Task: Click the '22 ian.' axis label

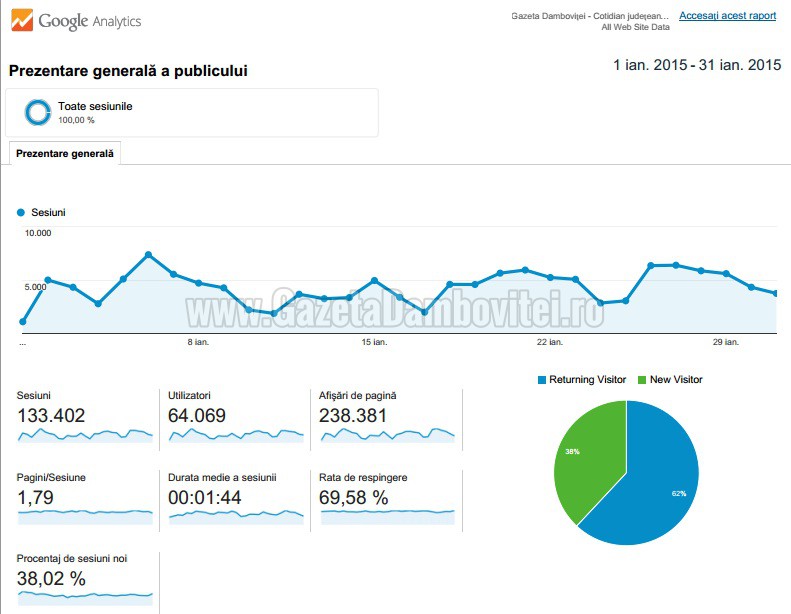Action: [x=550, y=342]
